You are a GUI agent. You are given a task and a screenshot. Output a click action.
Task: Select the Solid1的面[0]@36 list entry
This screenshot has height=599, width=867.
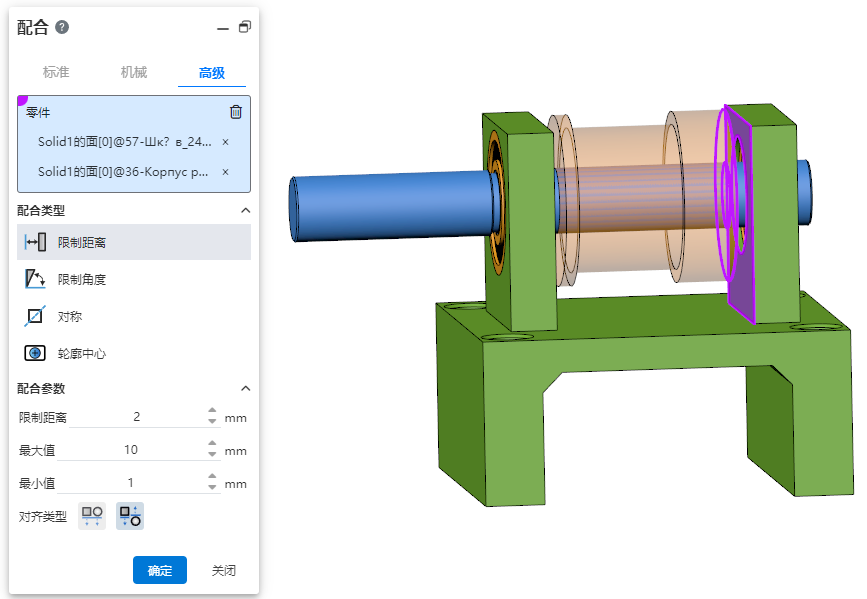pyautogui.click(x=123, y=172)
